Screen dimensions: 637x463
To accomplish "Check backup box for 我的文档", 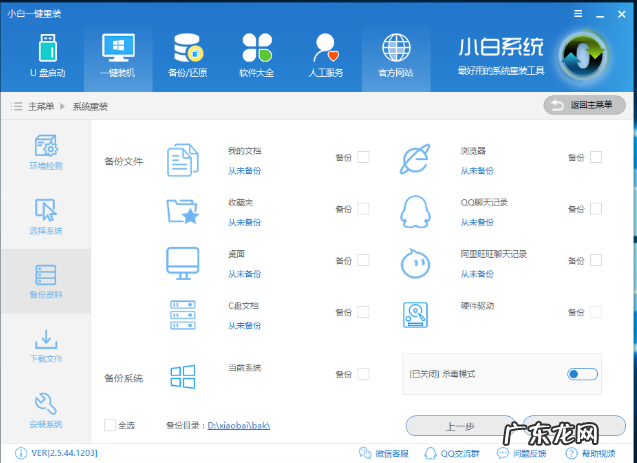I will pos(363,157).
